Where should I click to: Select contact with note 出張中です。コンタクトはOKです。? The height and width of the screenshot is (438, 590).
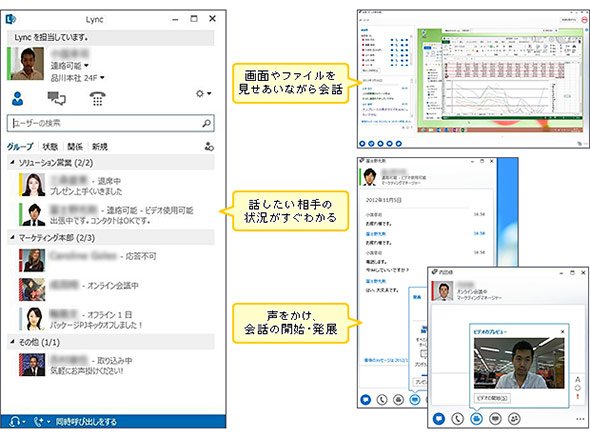(111, 214)
